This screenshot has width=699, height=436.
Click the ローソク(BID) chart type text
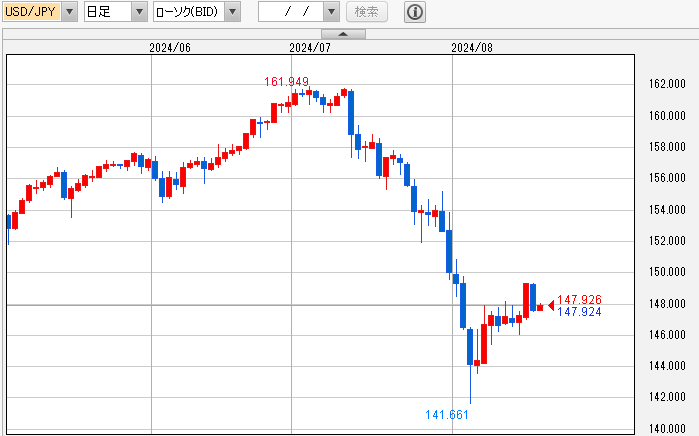click(x=189, y=12)
